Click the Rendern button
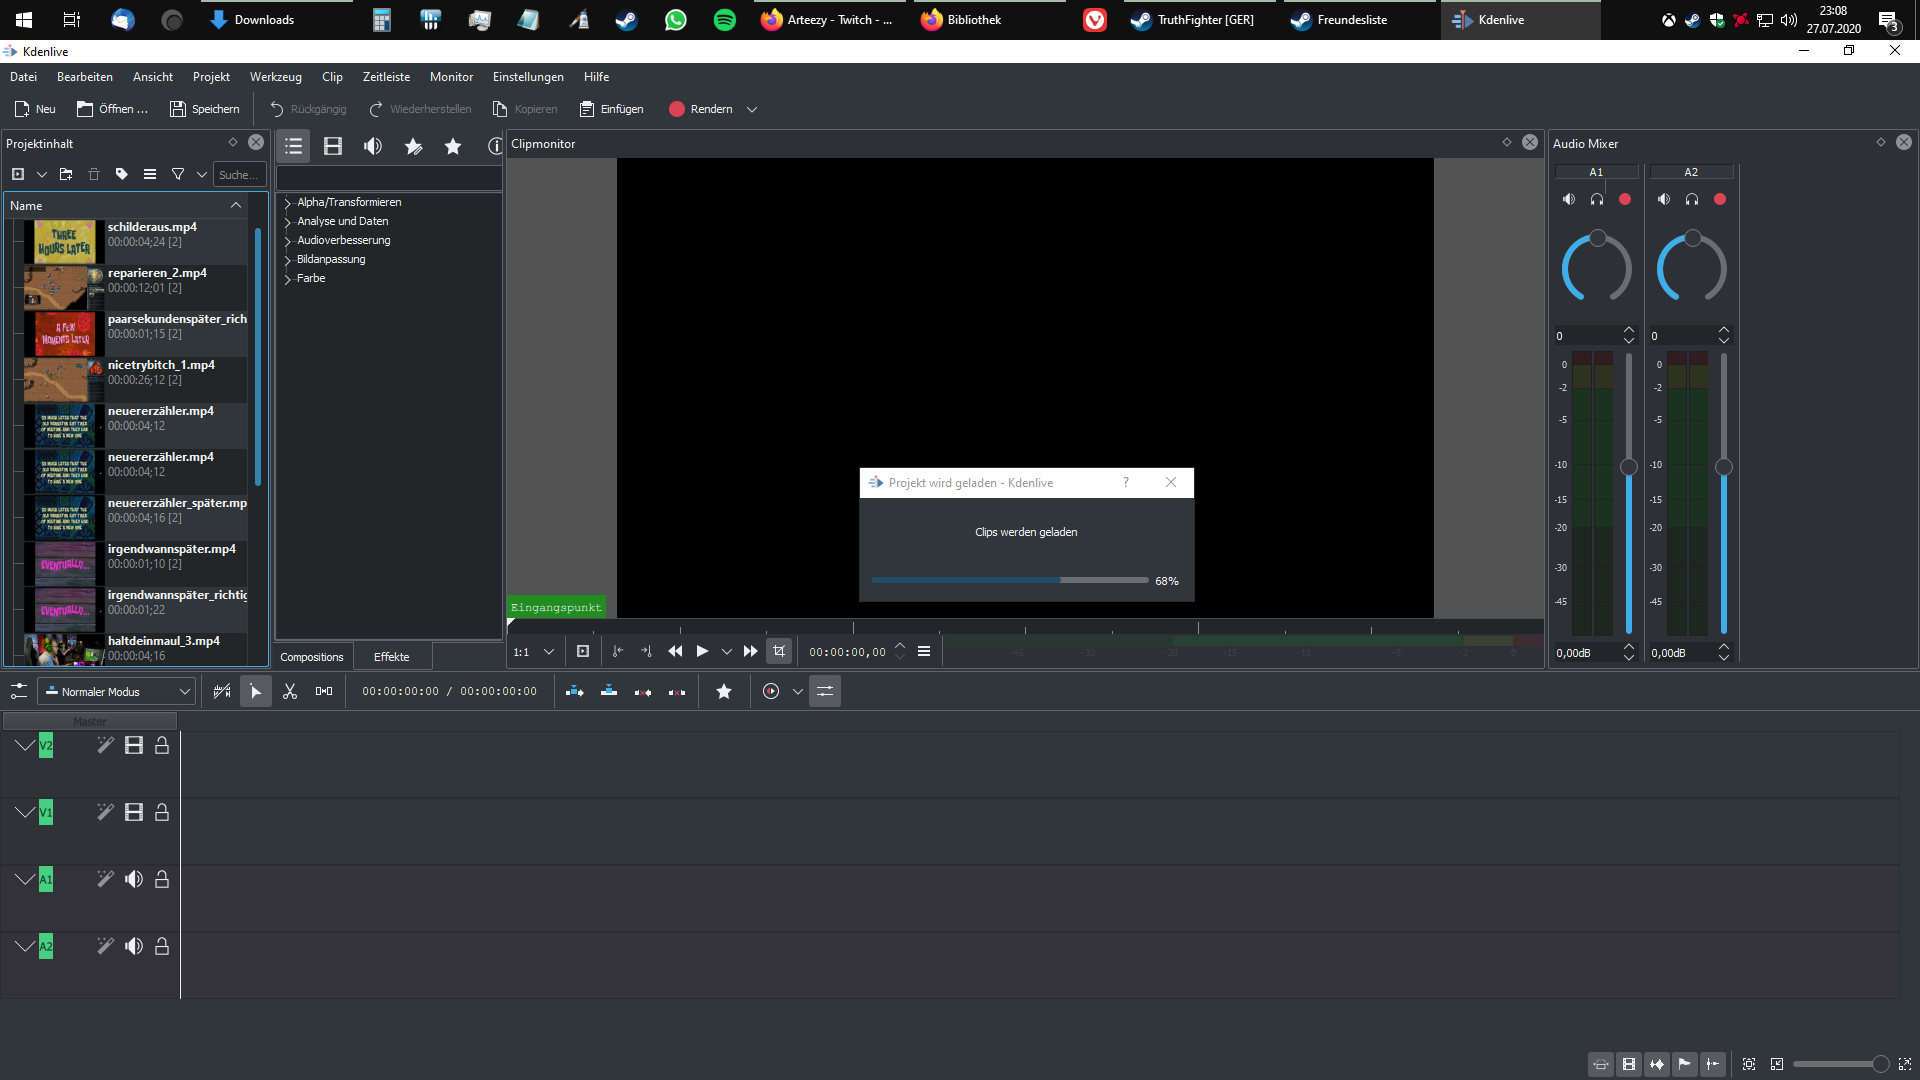Viewport: 1920px width, 1080px height. pos(701,109)
